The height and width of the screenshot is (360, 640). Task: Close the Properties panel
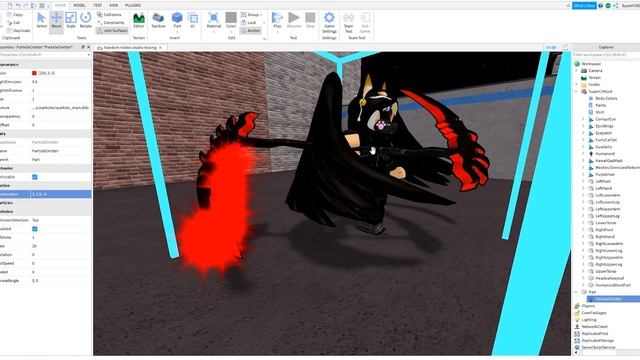pos(89,47)
